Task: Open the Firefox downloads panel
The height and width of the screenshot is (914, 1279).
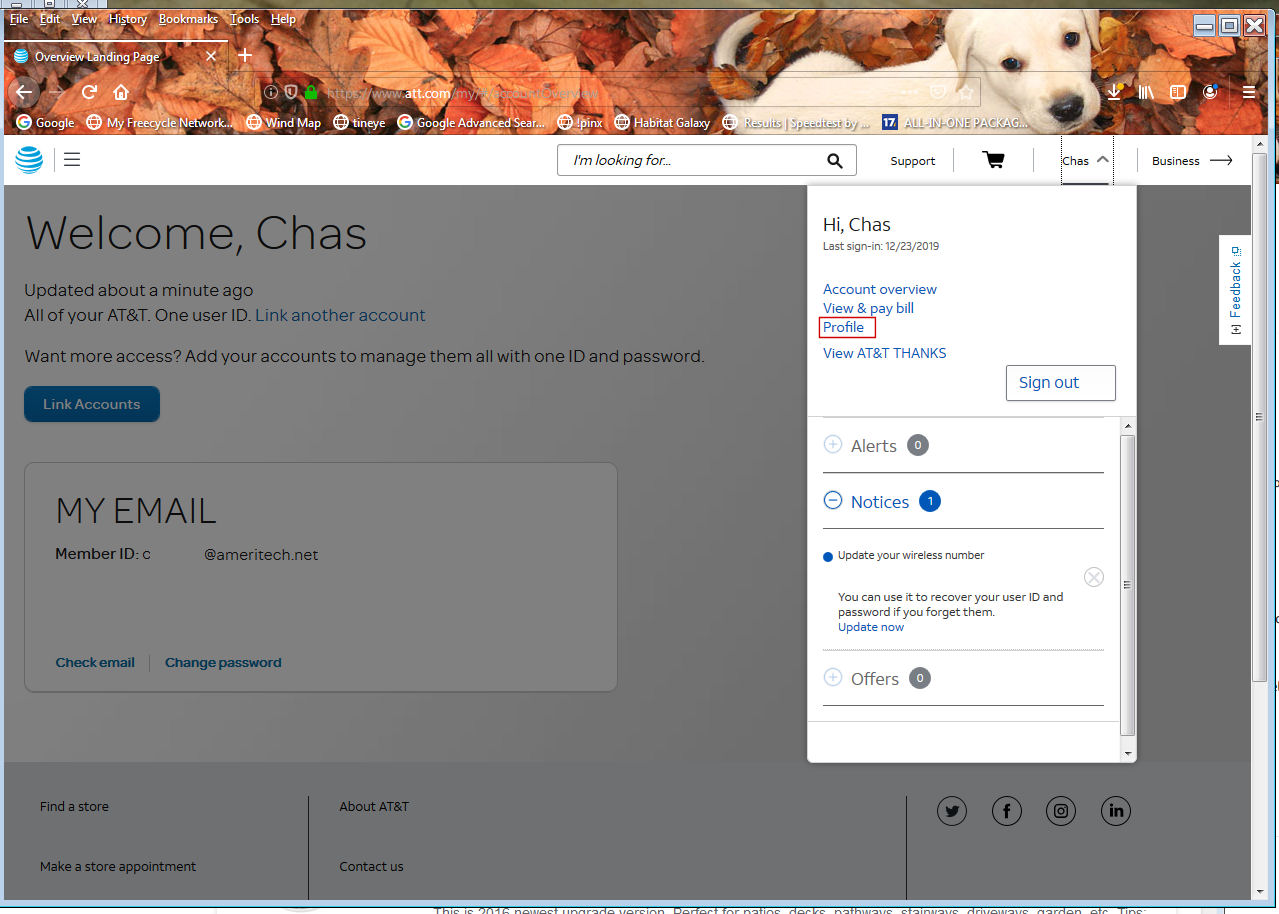Action: tap(1115, 92)
